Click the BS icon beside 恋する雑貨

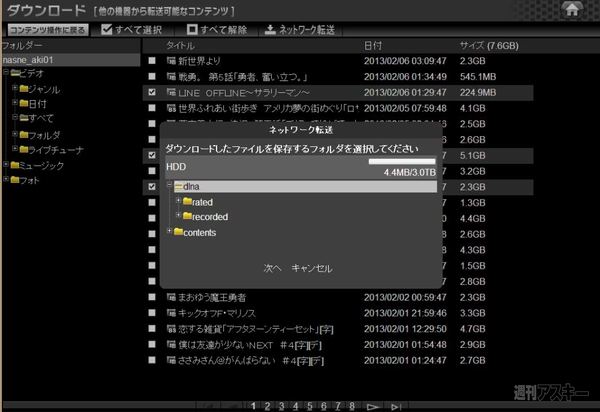point(171,329)
